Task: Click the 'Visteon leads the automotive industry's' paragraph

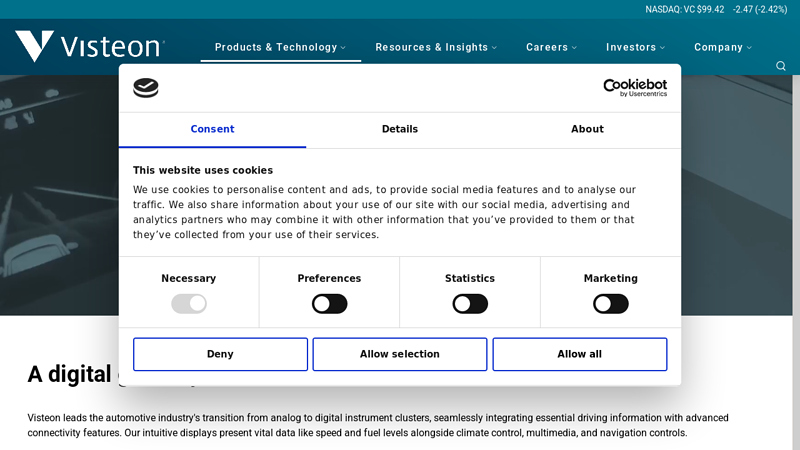Action: click(378, 425)
